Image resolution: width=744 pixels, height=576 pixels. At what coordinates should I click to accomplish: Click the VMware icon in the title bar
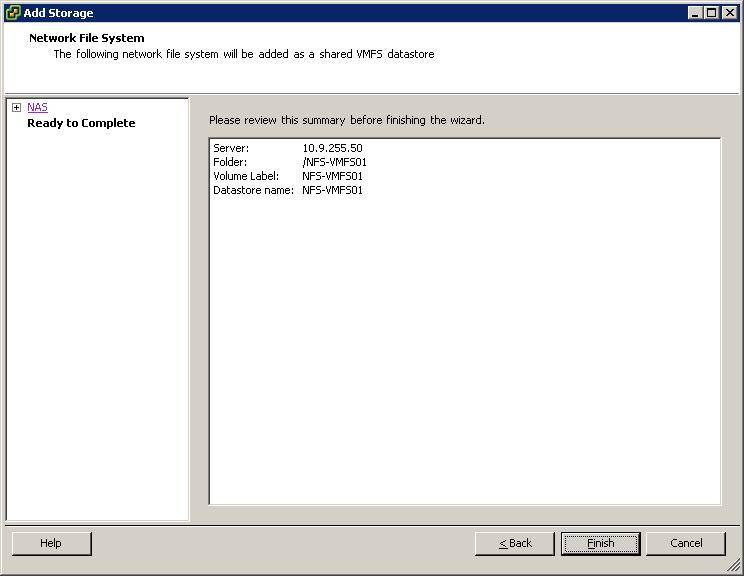pos(12,13)
